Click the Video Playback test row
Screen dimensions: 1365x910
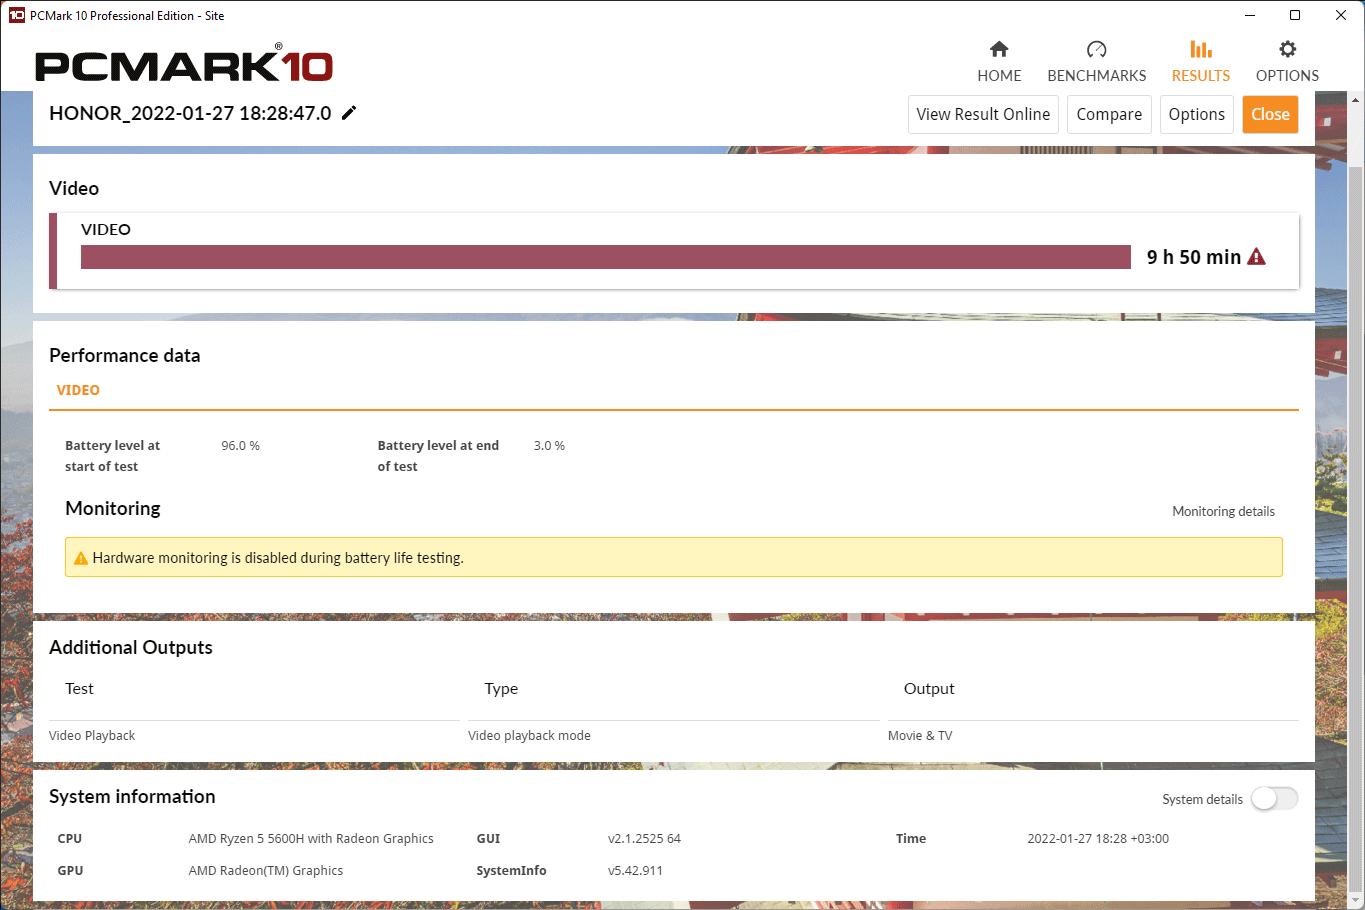point(92,736)
